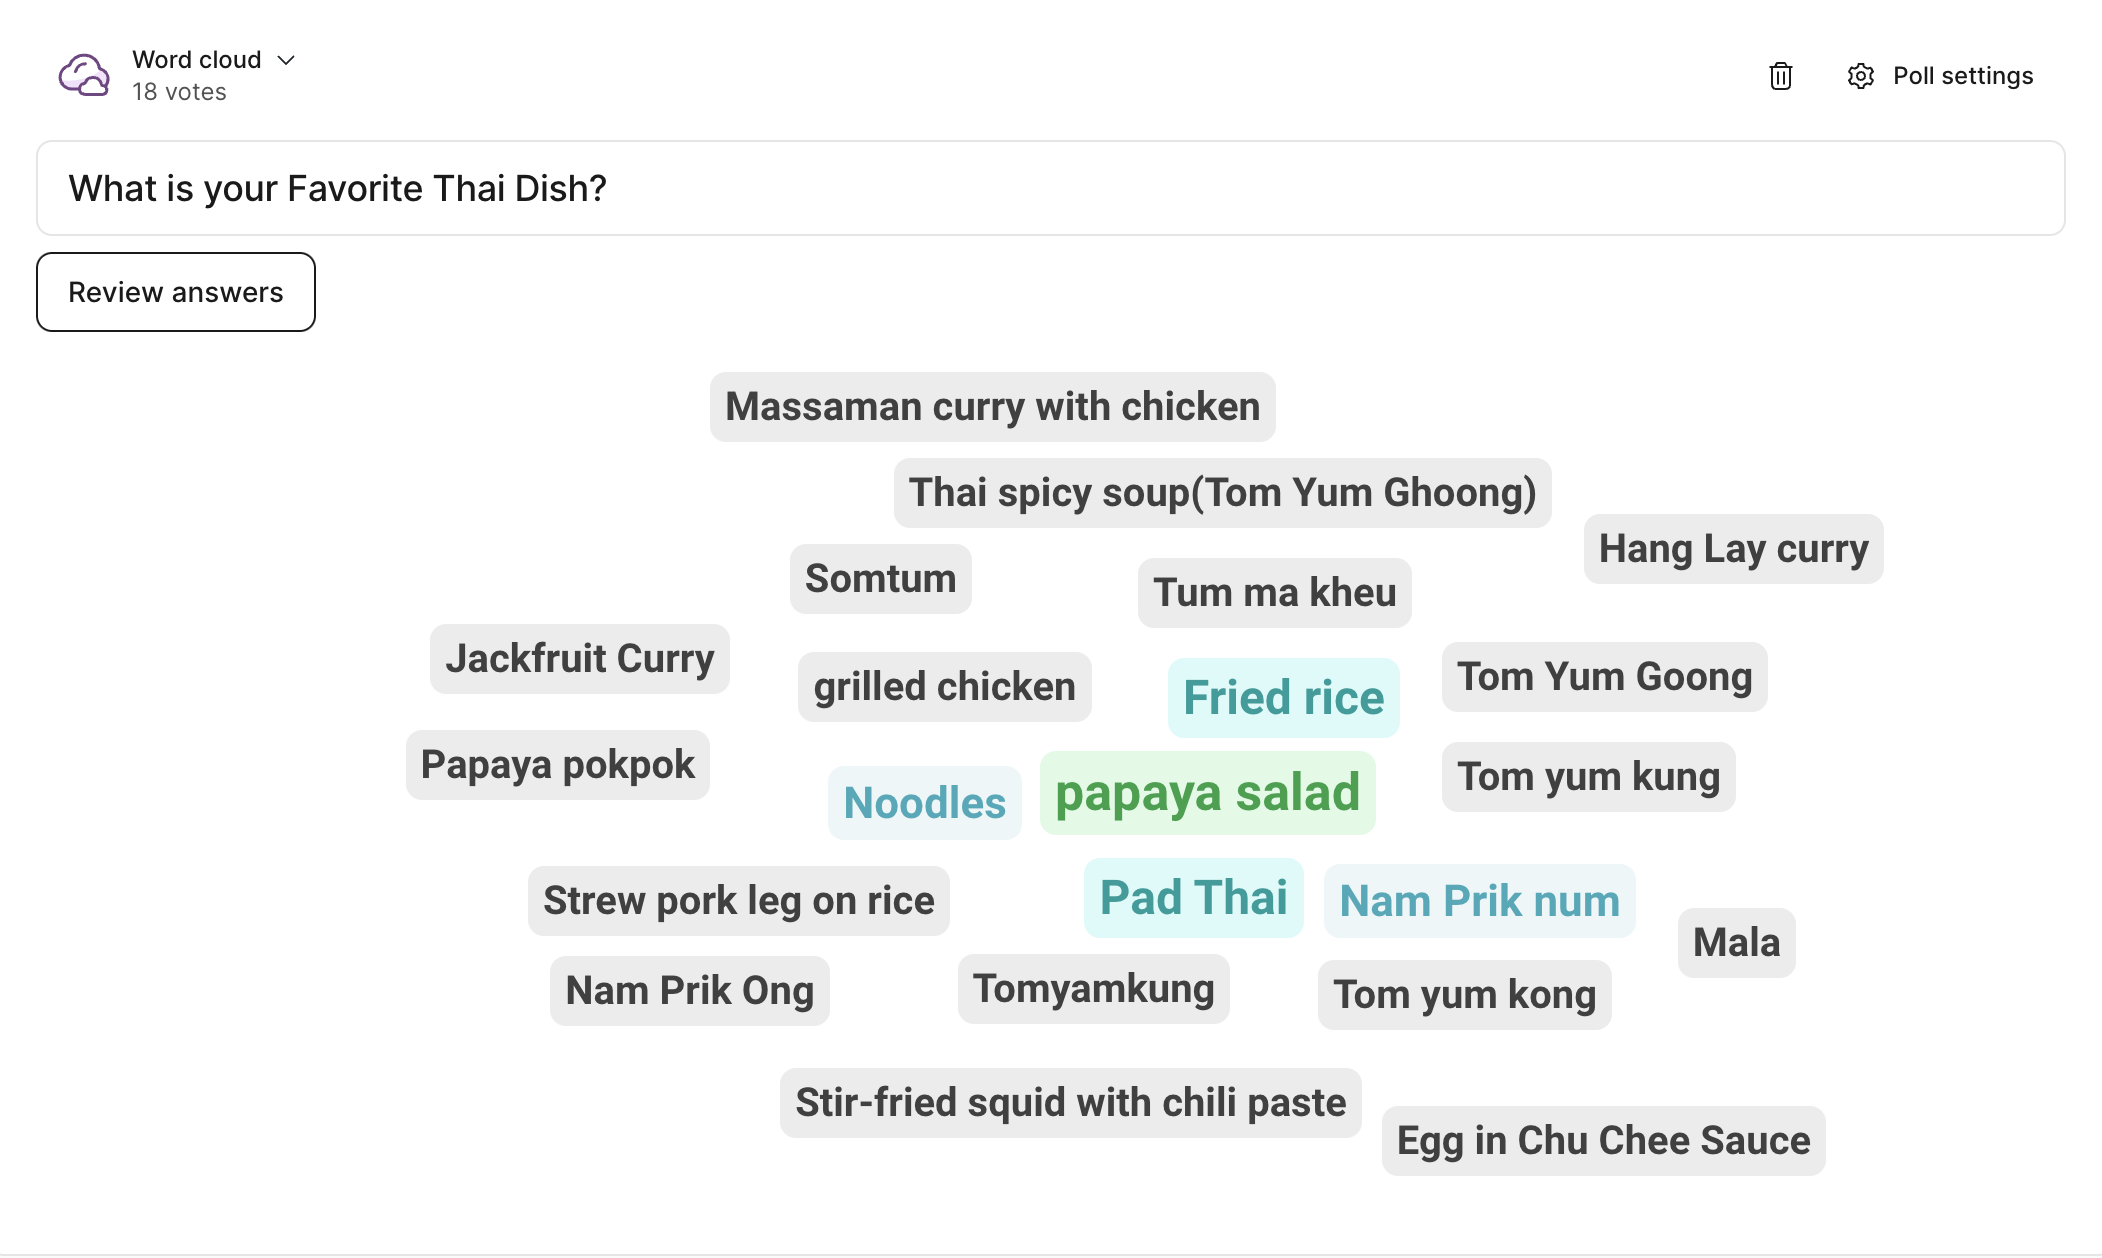Click the Mala word tag

[1736, 942]
